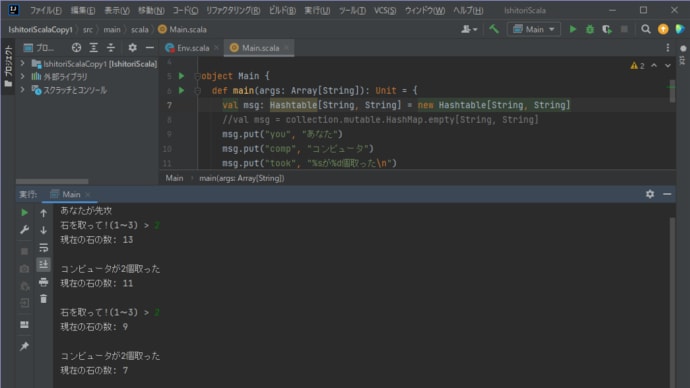Fold the object Main code block
Image resolution: width=690 pixels, height=388 pixels.
tap(197, 76)
